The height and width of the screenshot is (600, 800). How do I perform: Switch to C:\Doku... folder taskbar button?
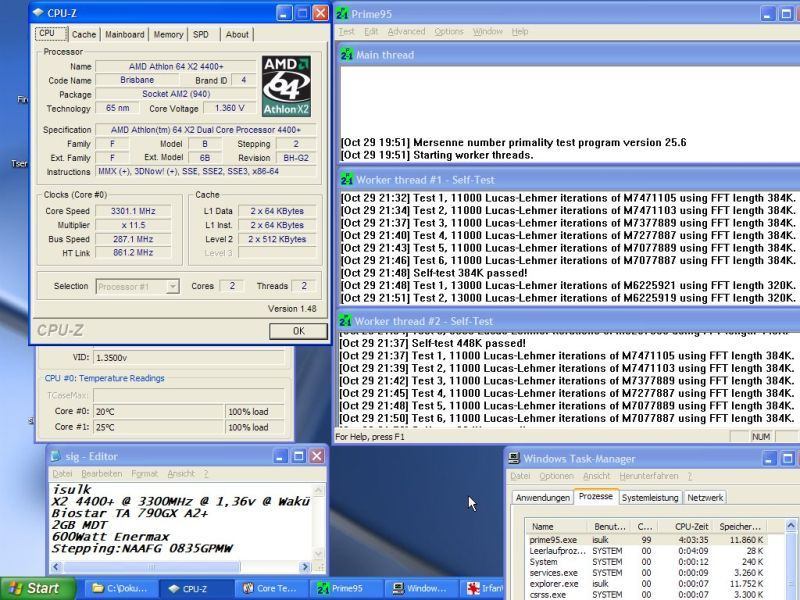pyautogui.click(x=120, y=588)
